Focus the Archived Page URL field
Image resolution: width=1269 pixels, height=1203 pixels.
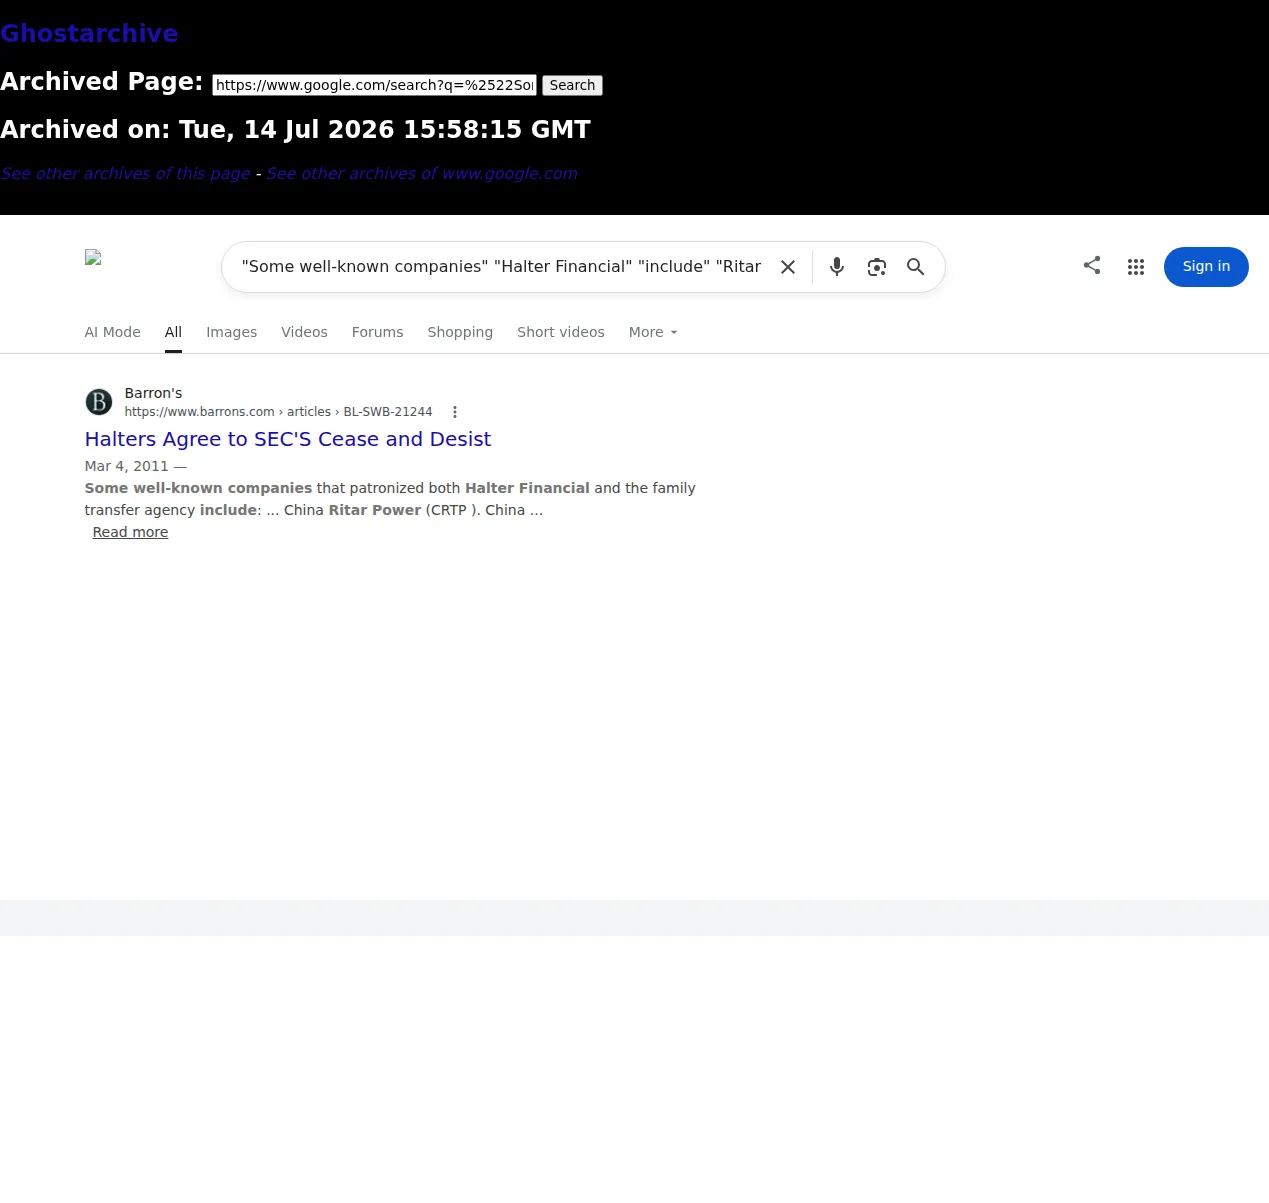coord(374,85)
